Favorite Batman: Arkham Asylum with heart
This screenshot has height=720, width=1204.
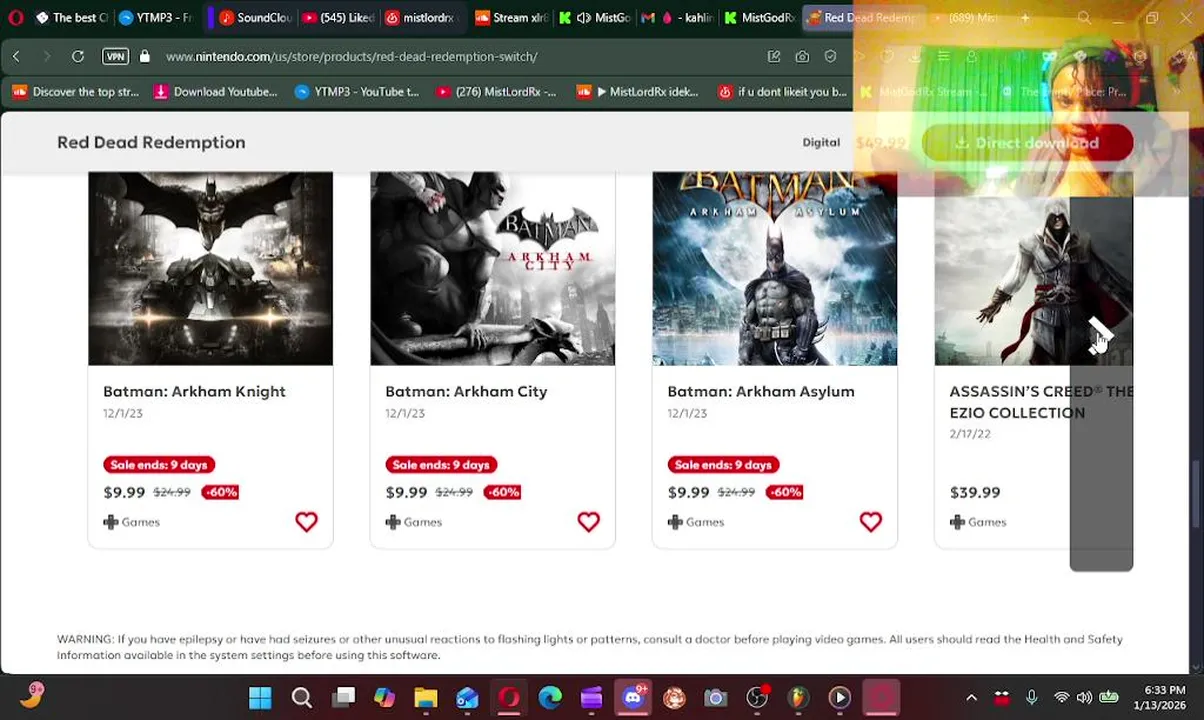coord(870,522)
